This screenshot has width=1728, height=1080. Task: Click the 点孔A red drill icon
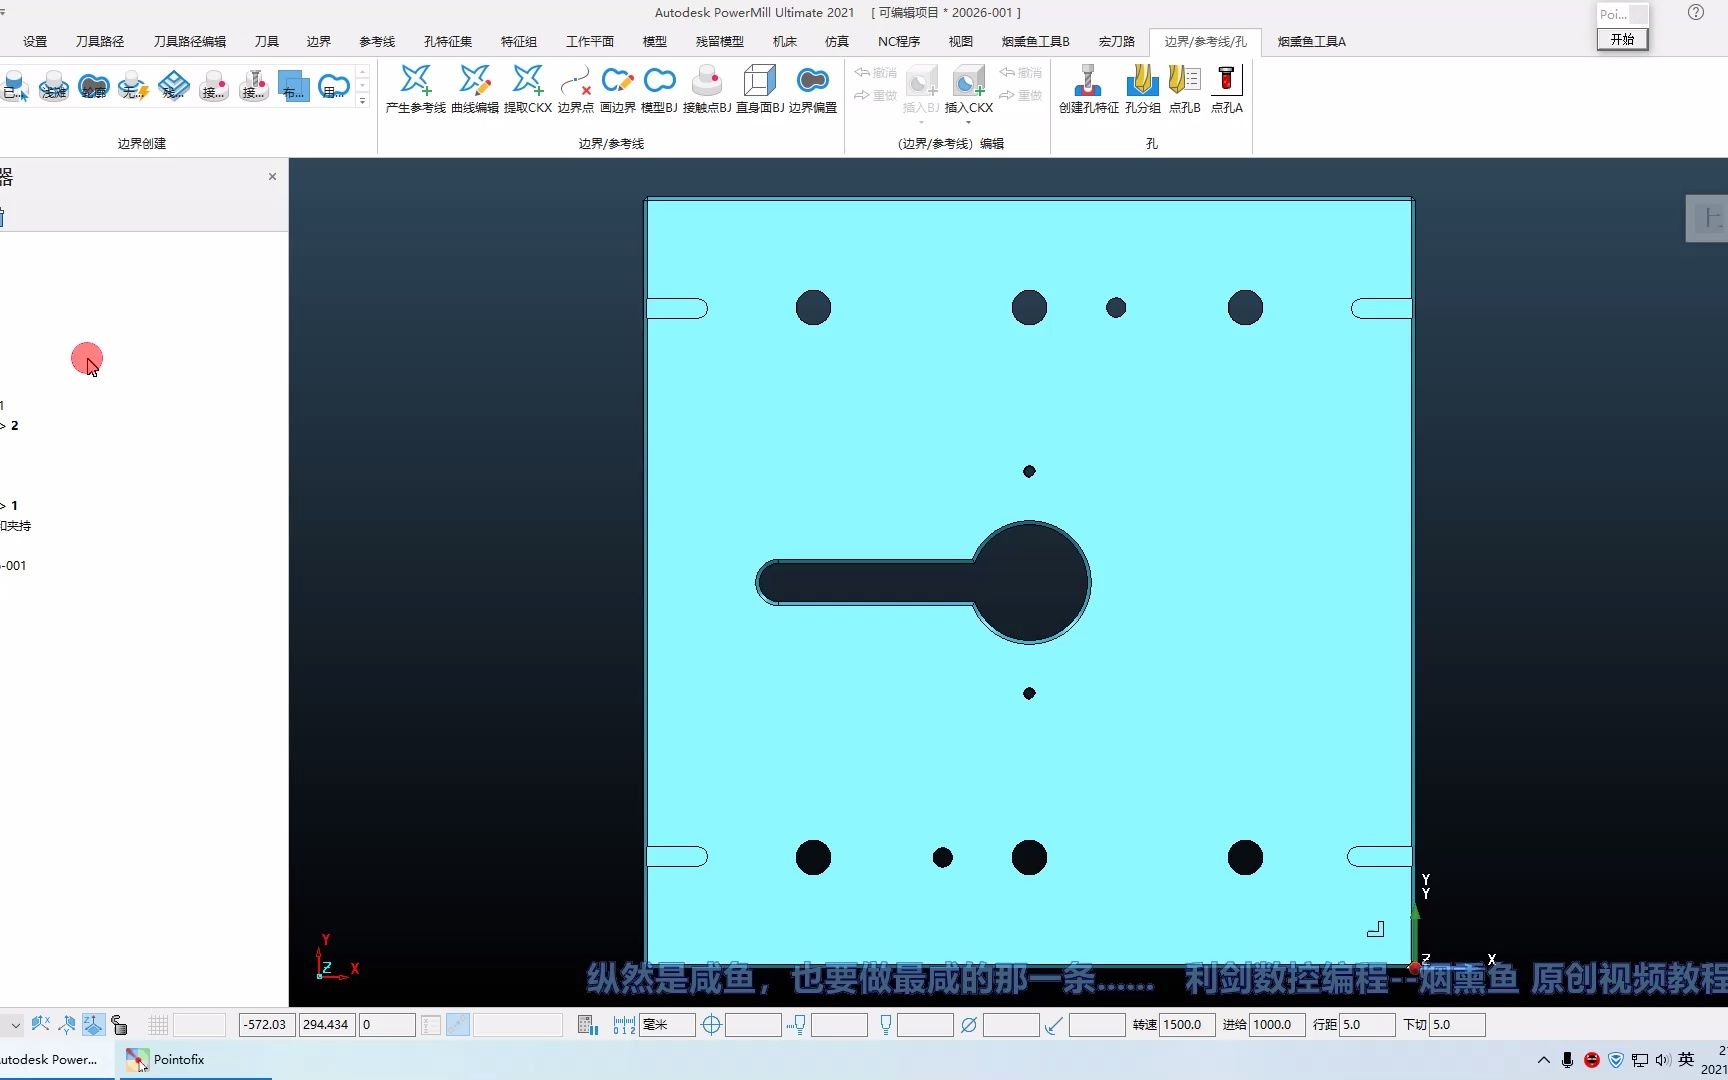[x=1226, y=88]
